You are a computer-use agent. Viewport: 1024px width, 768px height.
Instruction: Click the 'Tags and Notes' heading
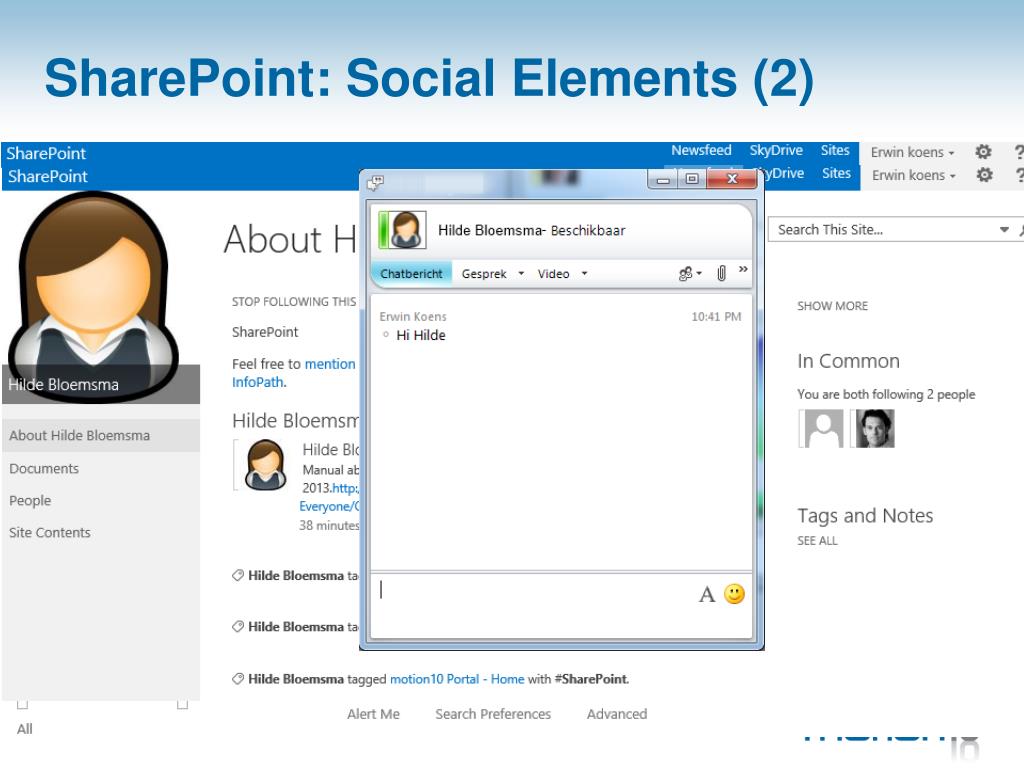(865, 516)
